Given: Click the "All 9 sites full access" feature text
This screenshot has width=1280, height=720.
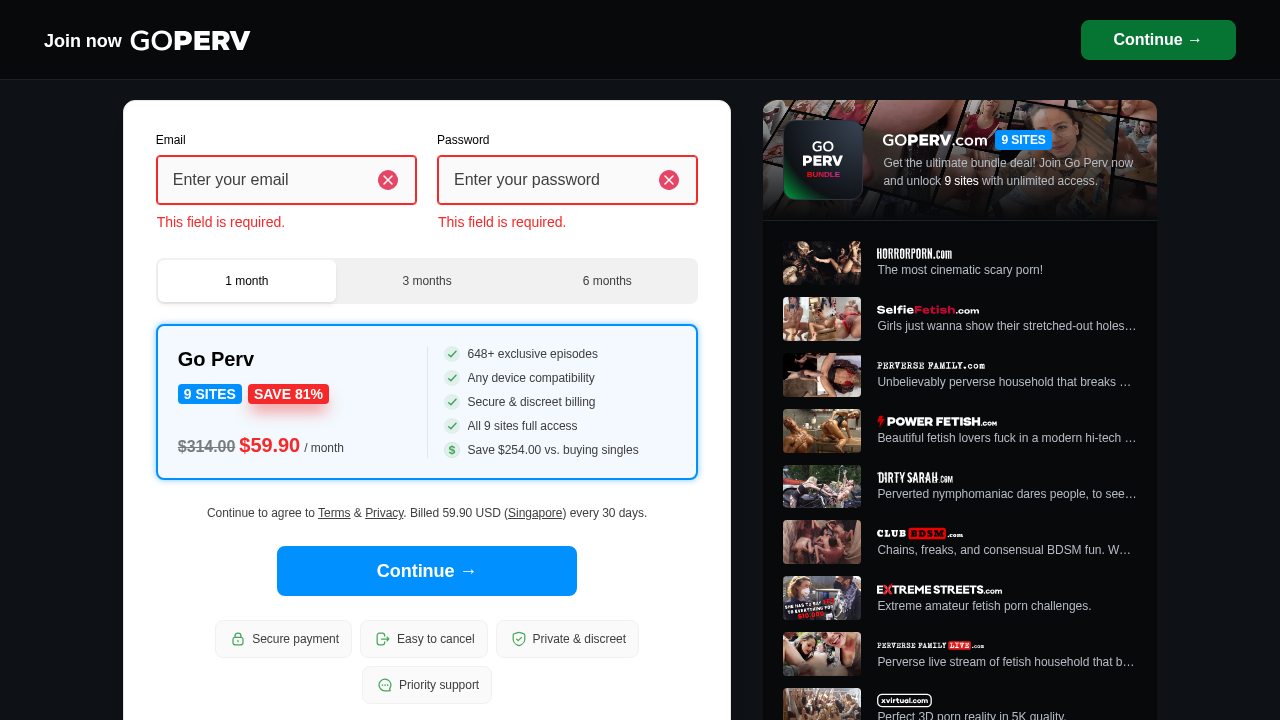Looking at the screenshot, I should pos(523,426).
